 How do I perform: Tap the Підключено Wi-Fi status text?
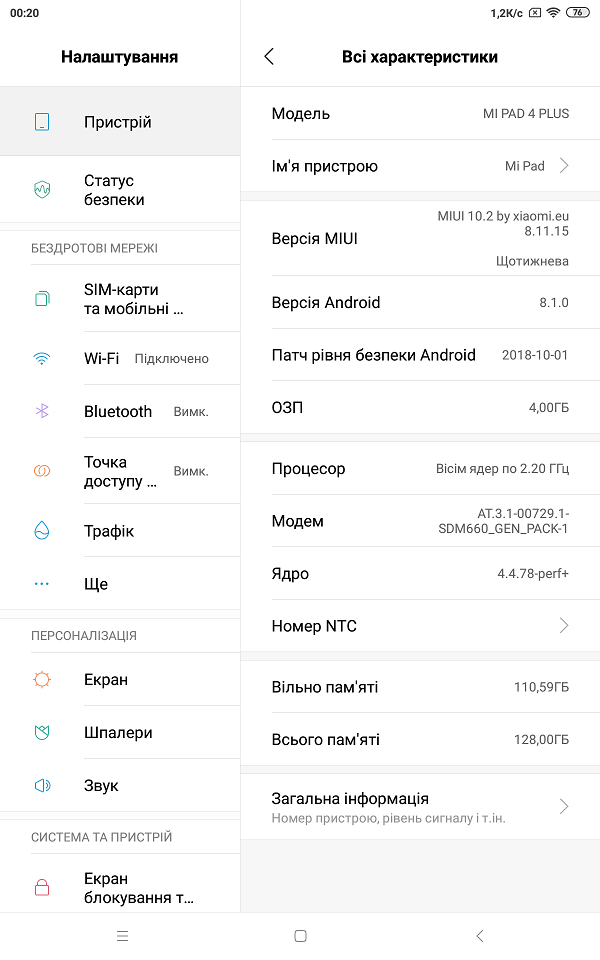(x=171, y=359)
